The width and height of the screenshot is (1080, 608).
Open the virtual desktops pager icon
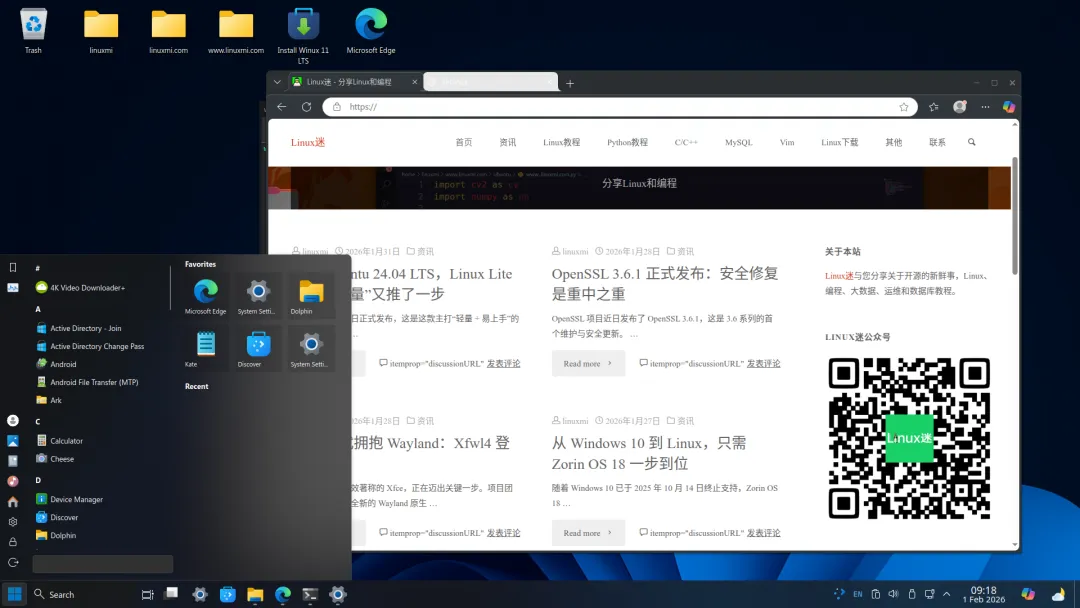[172, 592]
